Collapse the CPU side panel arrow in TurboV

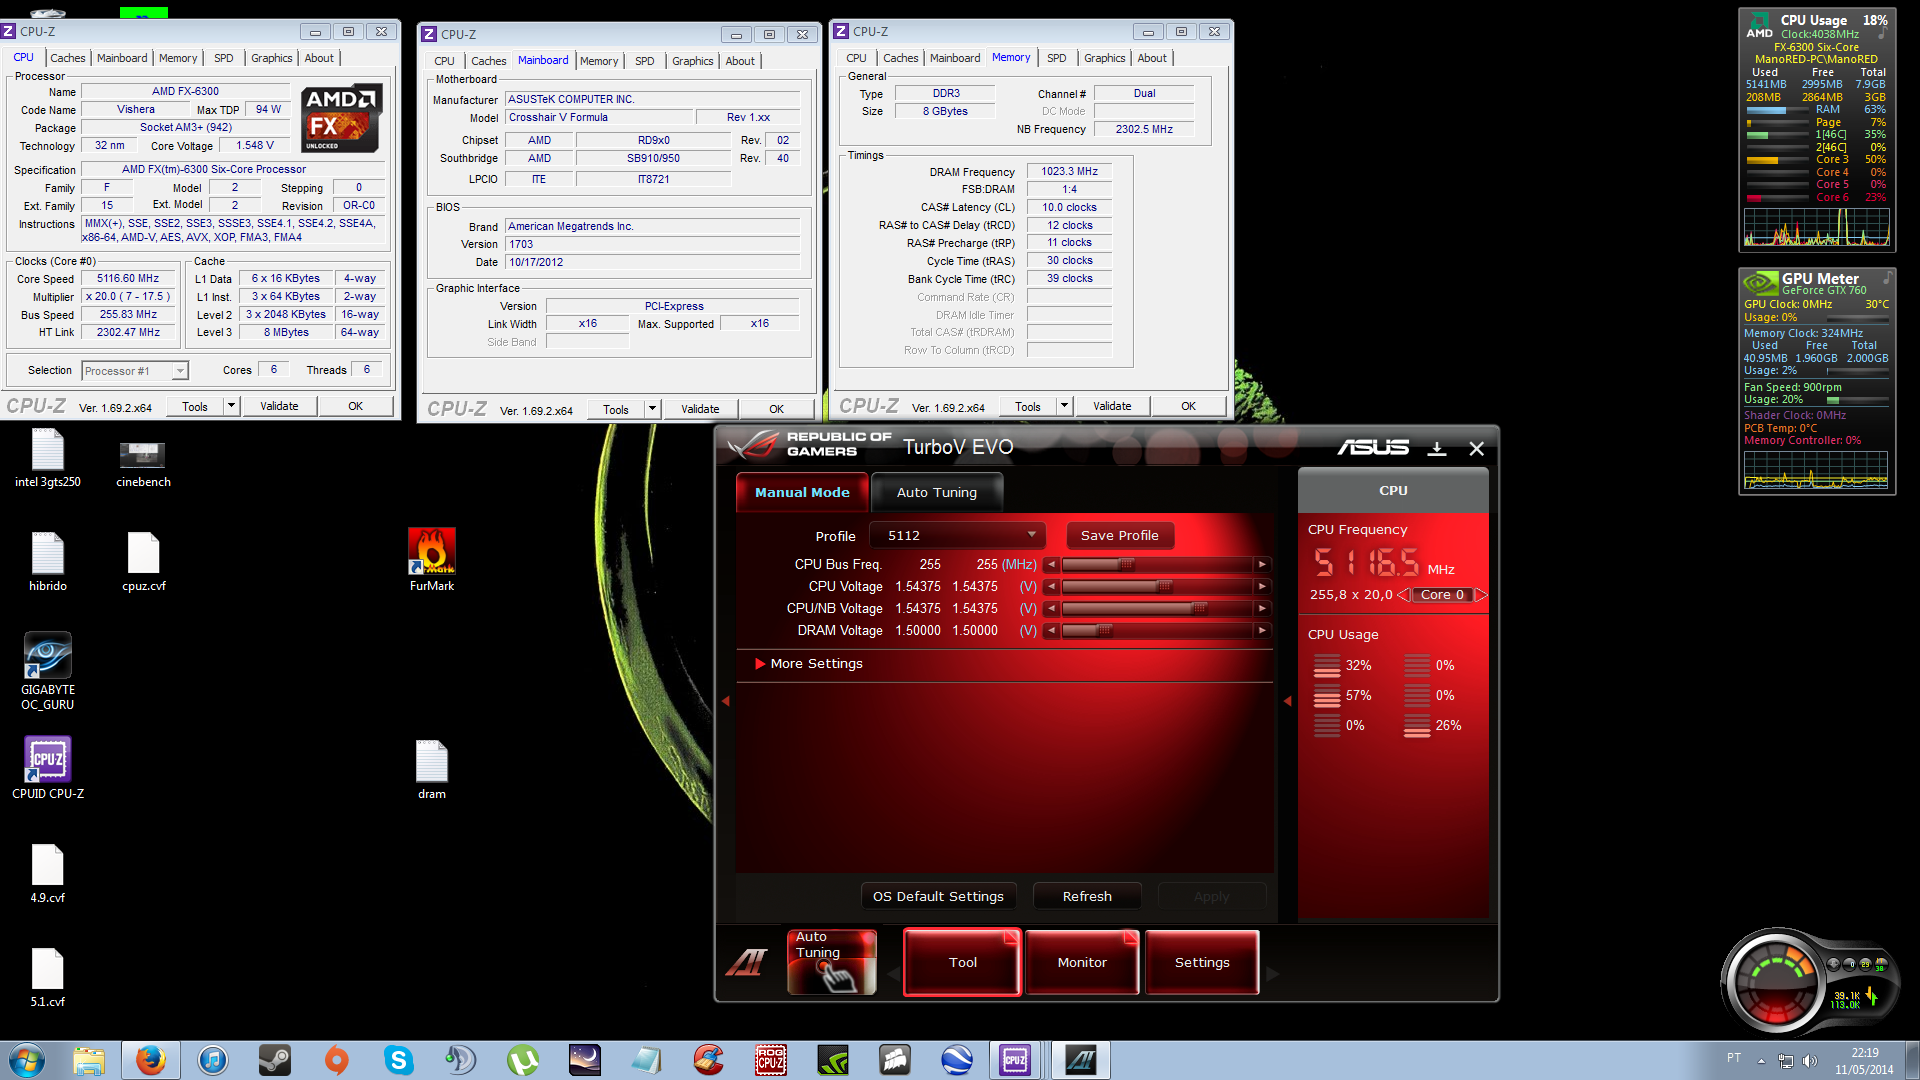(x=1288, y=701)
